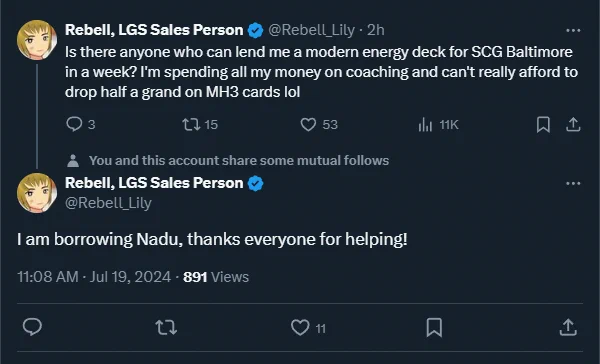Open replies on the SCG Baltimore tweet
The image size is (600, 364).
coord(80,124)
